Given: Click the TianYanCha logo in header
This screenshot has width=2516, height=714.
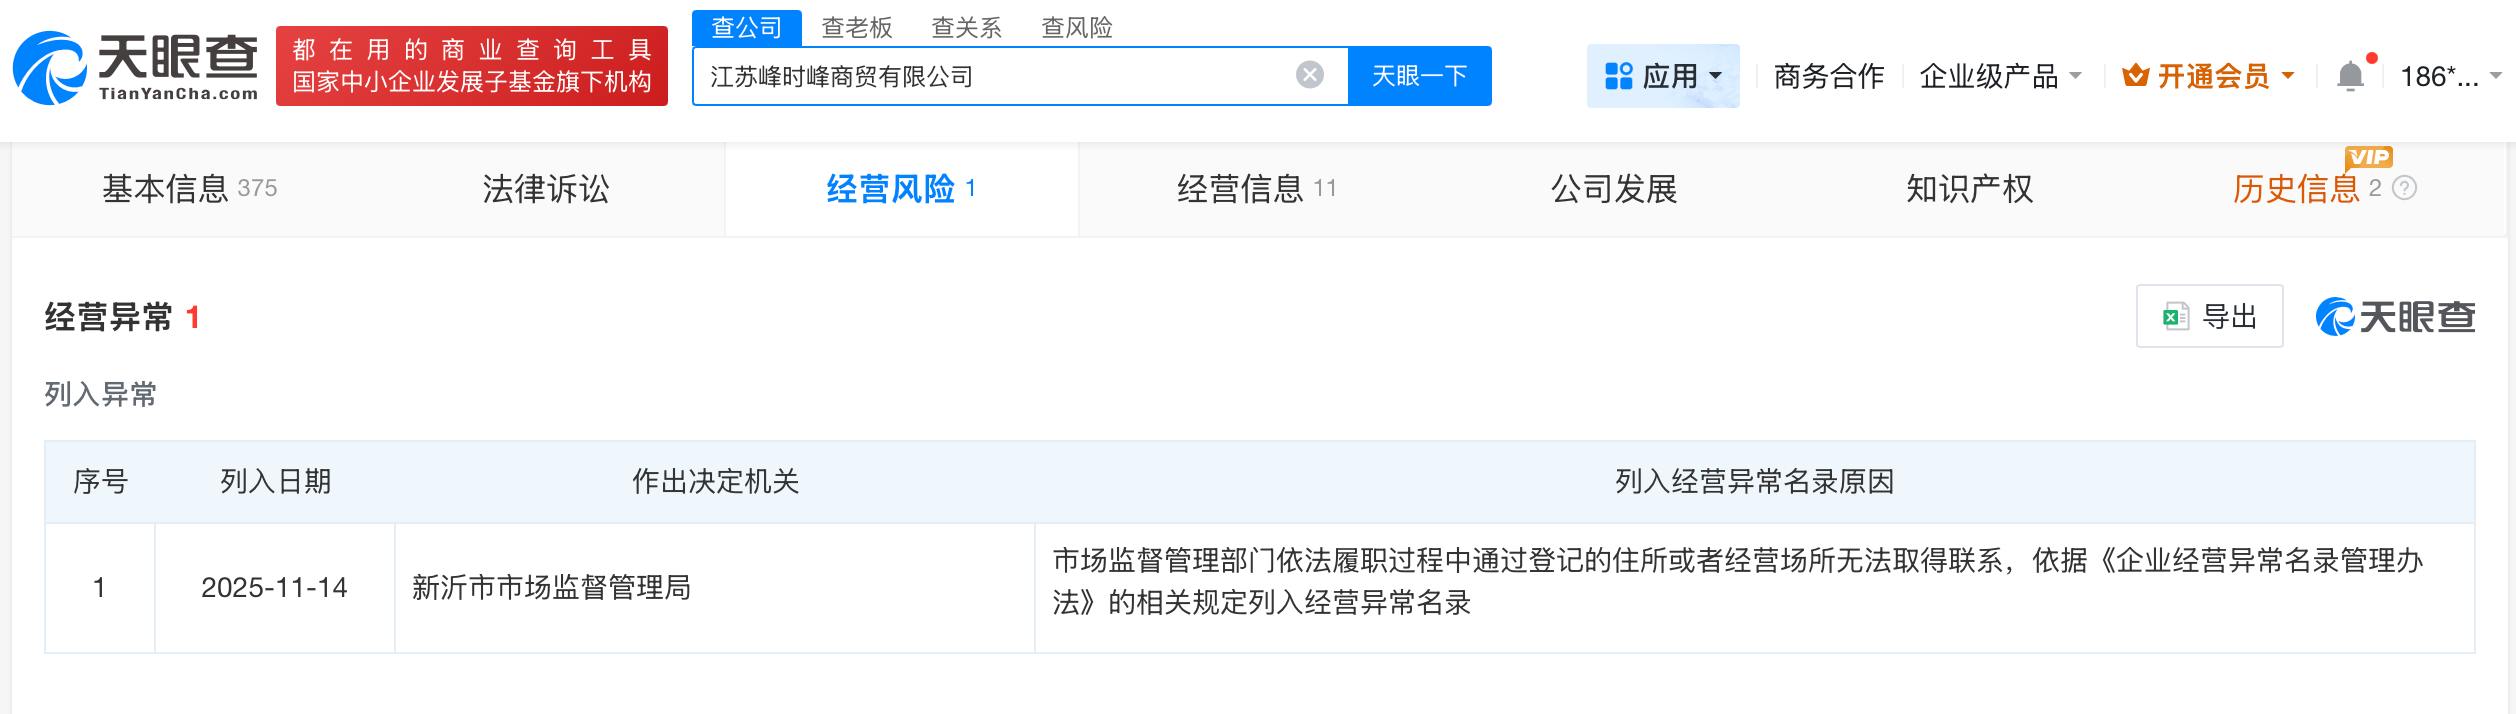Looking at the screenshot, I should [x=136, y=67].
